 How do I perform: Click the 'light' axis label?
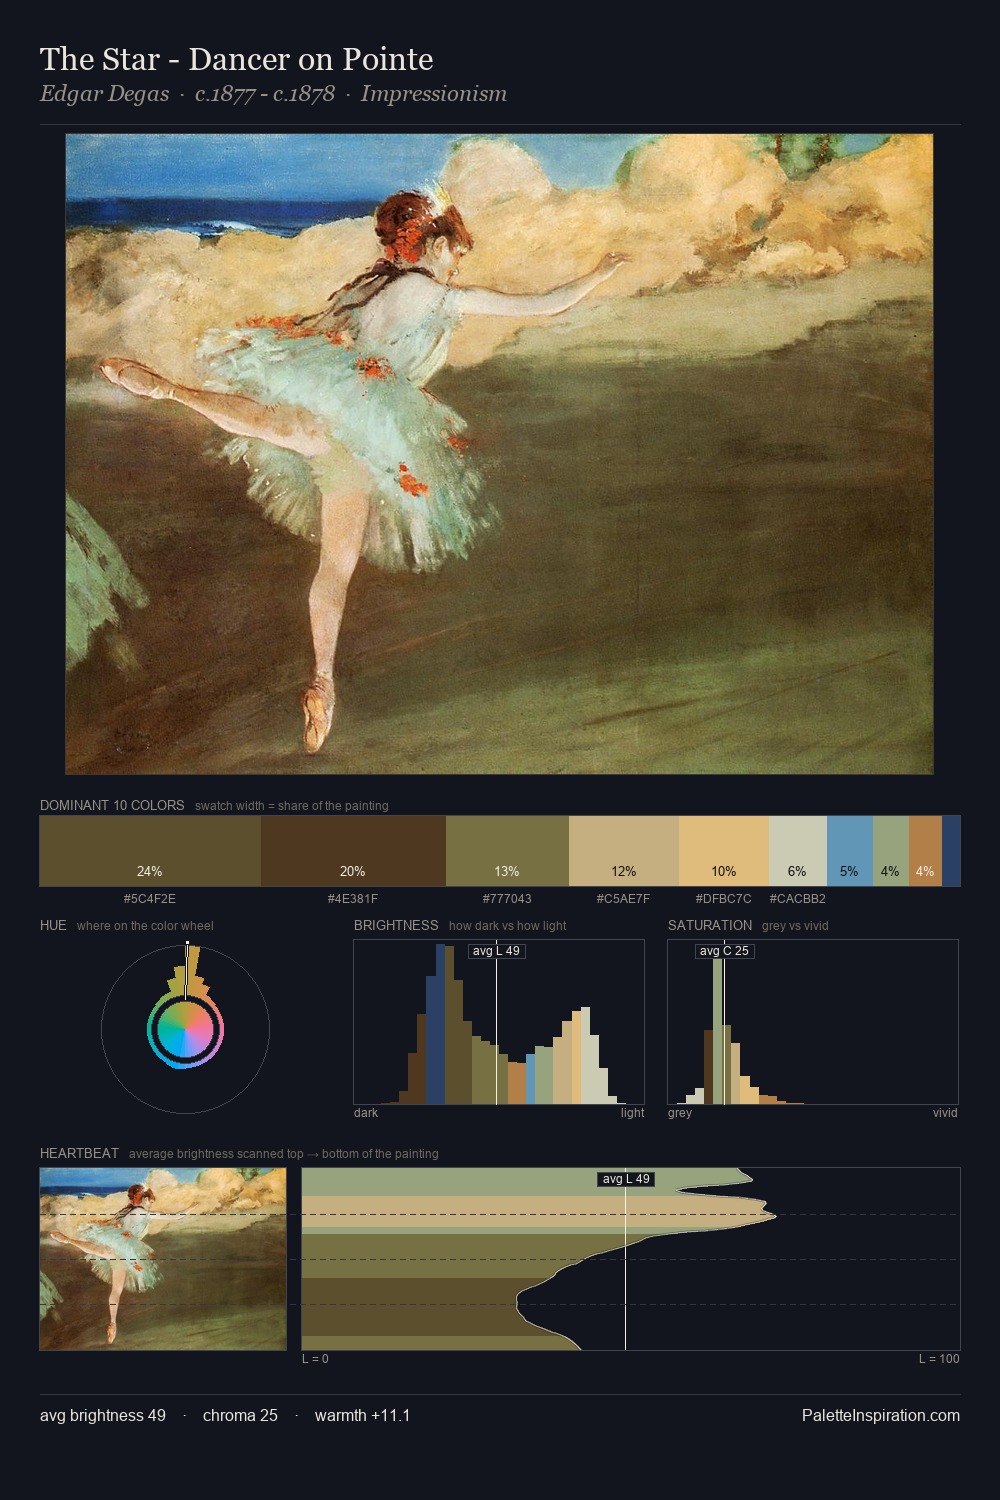click(x=632, y=1113)
